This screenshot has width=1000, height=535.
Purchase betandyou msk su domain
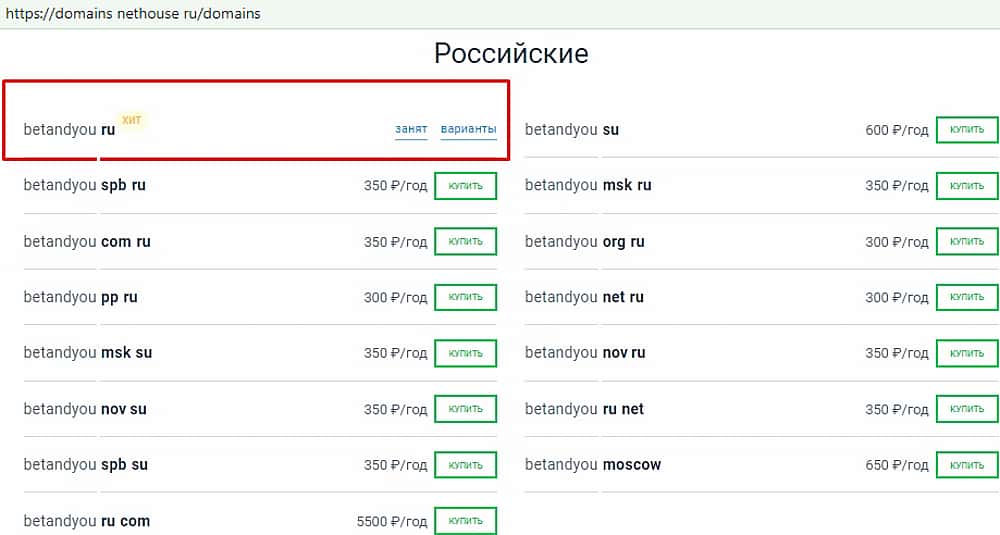point(466,353)
